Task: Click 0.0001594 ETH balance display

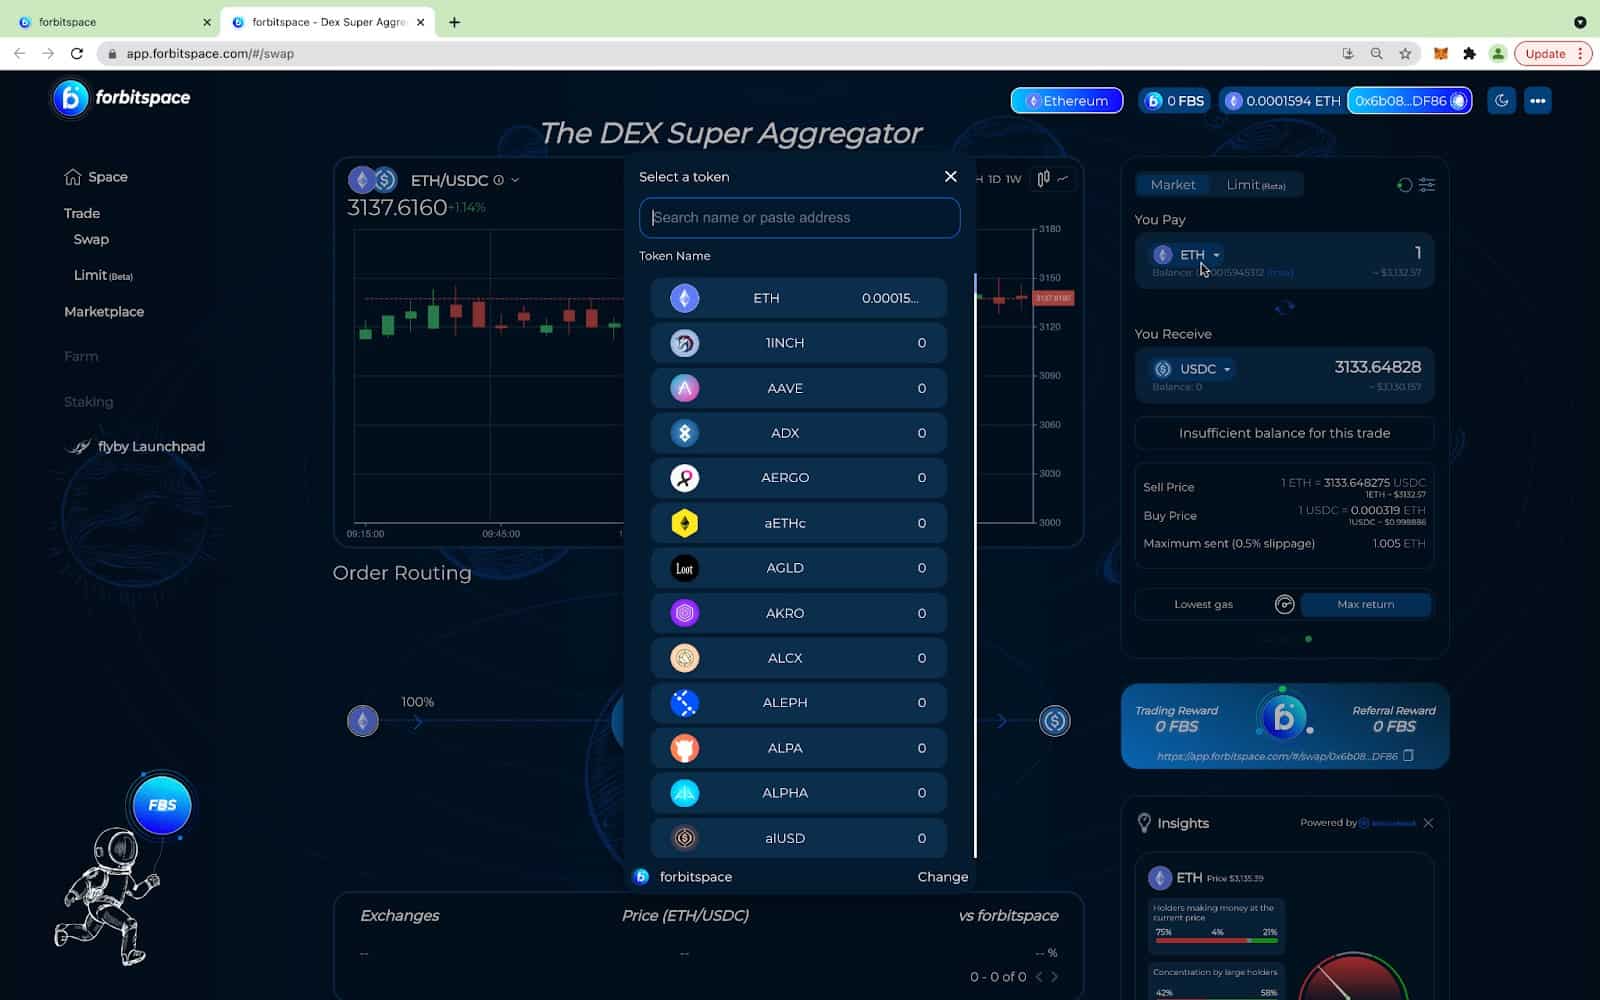Action: [x=1283, y=100]
